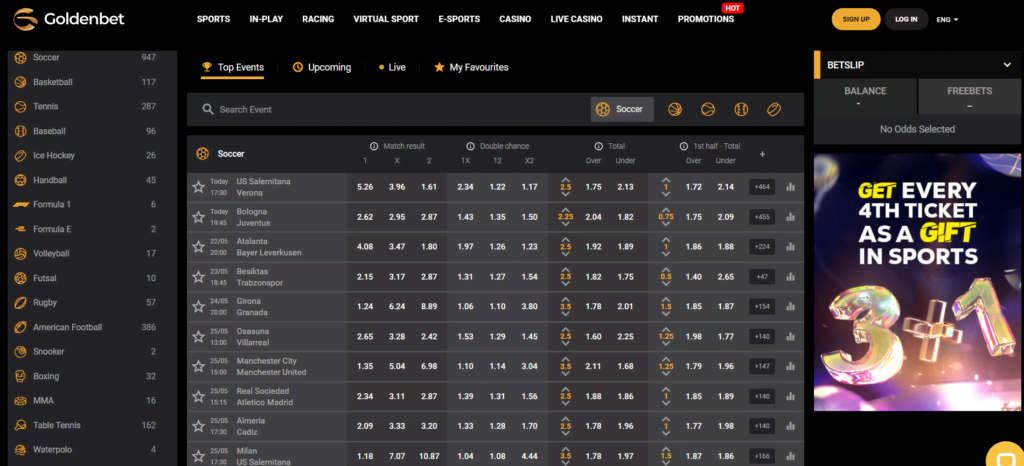Open the ENG language dropdown
The image size is (1024, 466).
[x=947, y=20]
